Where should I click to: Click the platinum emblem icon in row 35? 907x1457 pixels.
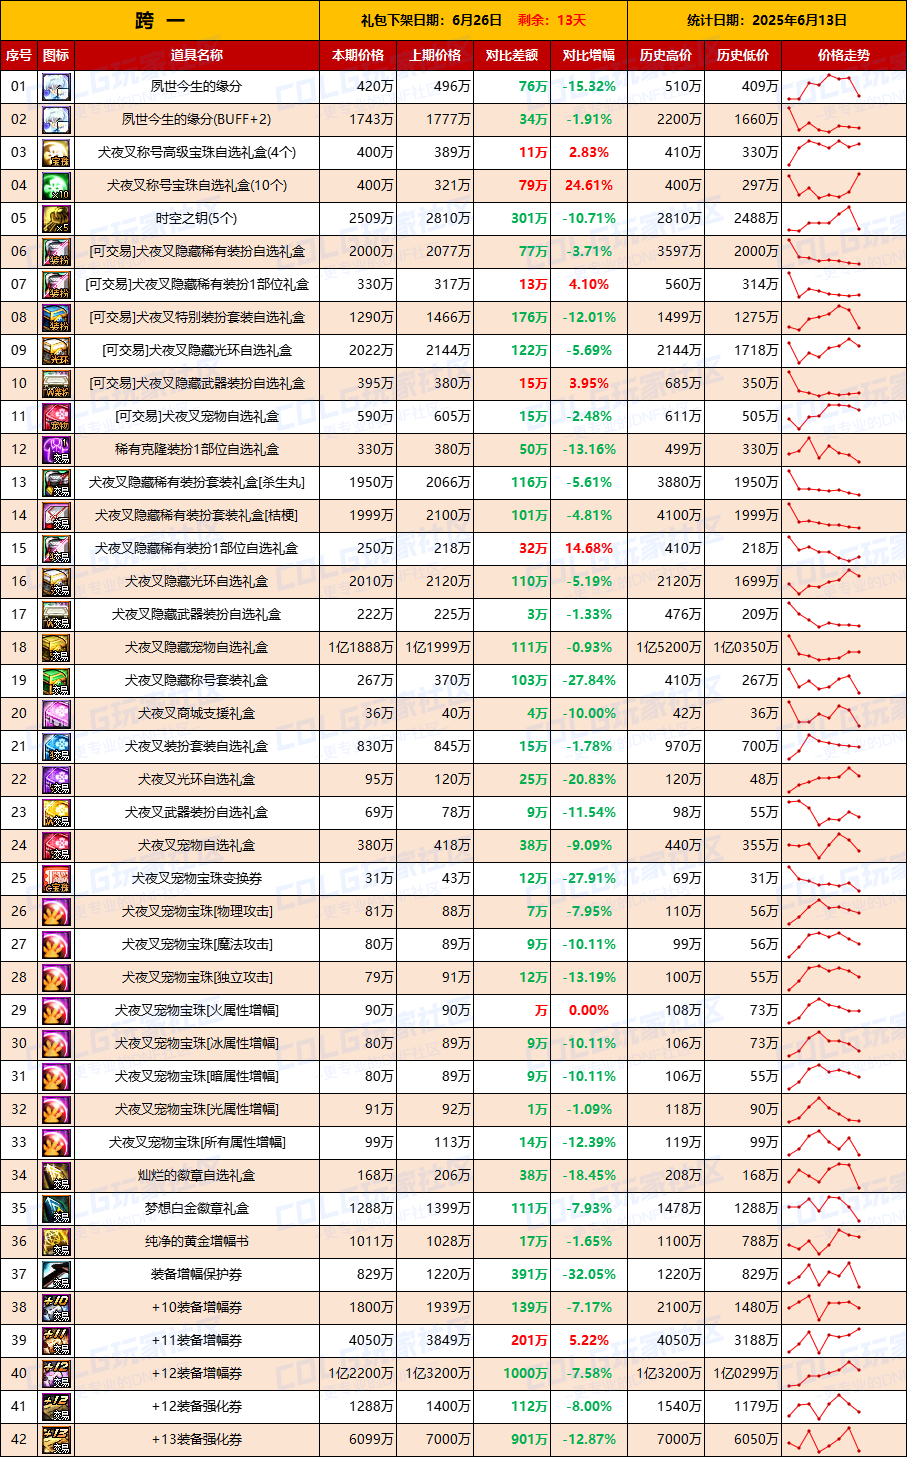tap(56, 1208)
